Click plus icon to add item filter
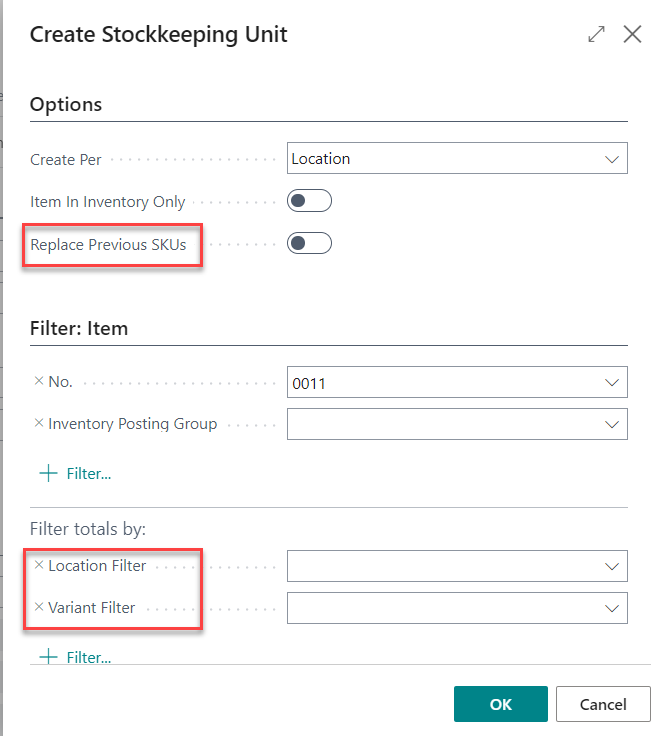This screenshot has height=736, width=652. [48, 473]
